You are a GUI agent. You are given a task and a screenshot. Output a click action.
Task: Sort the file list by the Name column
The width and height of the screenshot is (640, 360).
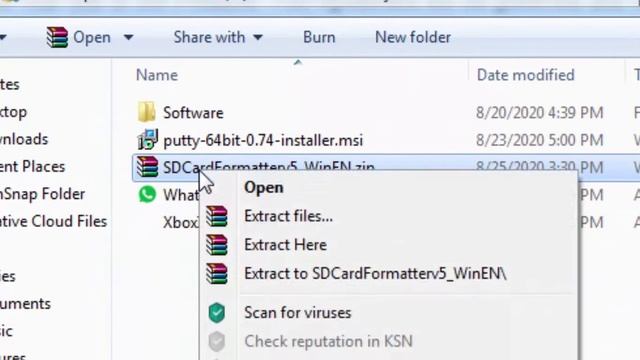[x=157, y=75]
